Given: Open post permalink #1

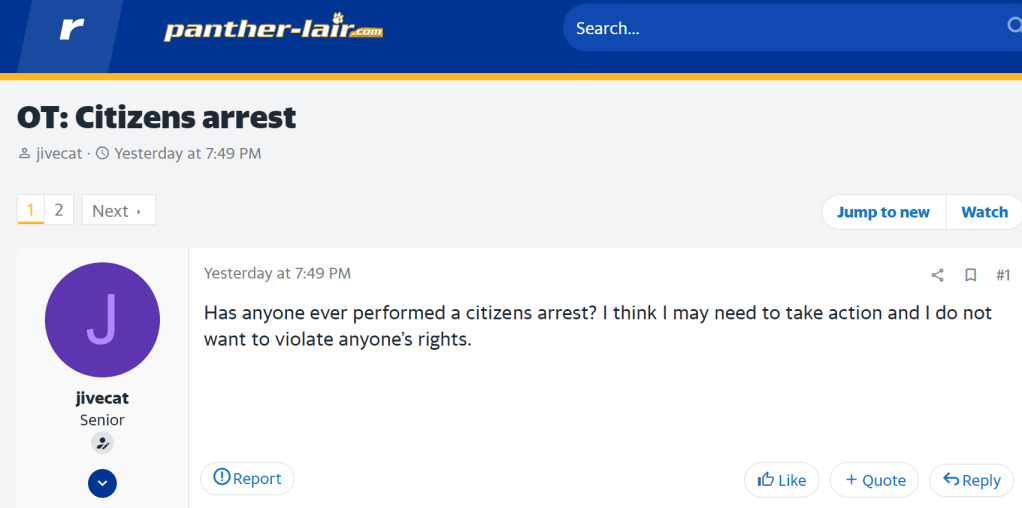Looking at the screenshot, I should (1003, 275).
